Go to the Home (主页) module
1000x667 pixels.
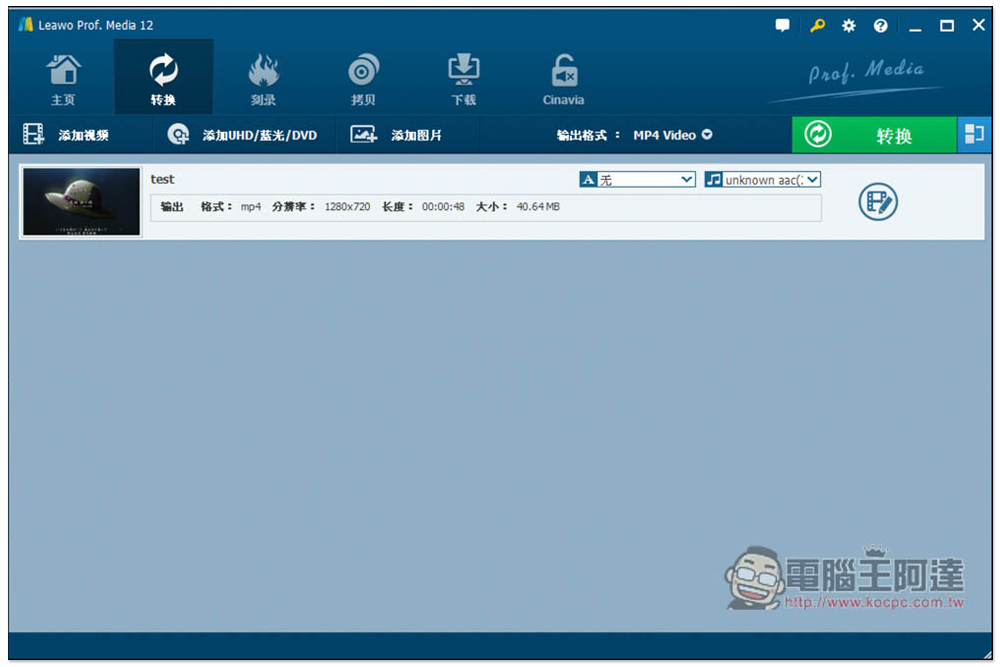coord(63,79)
